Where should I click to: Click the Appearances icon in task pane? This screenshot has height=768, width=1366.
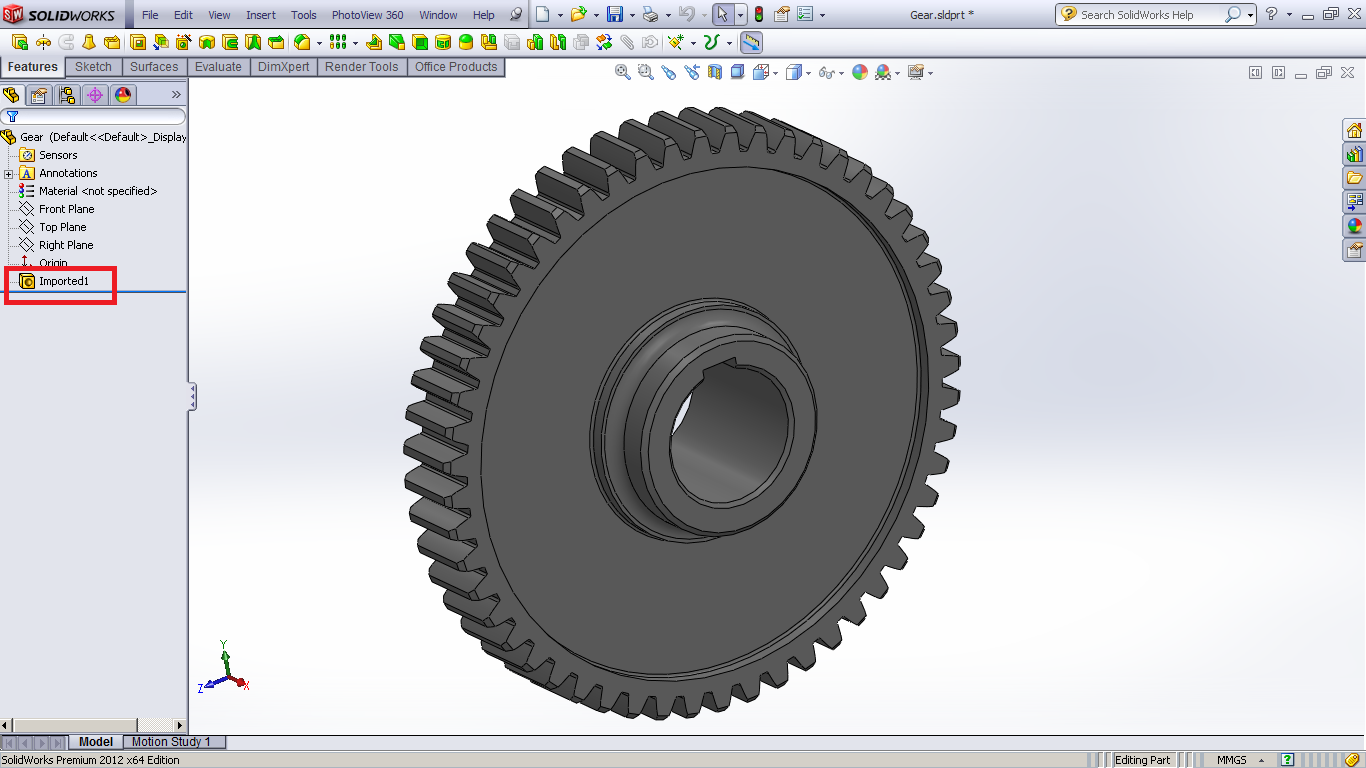point(1354,226)
